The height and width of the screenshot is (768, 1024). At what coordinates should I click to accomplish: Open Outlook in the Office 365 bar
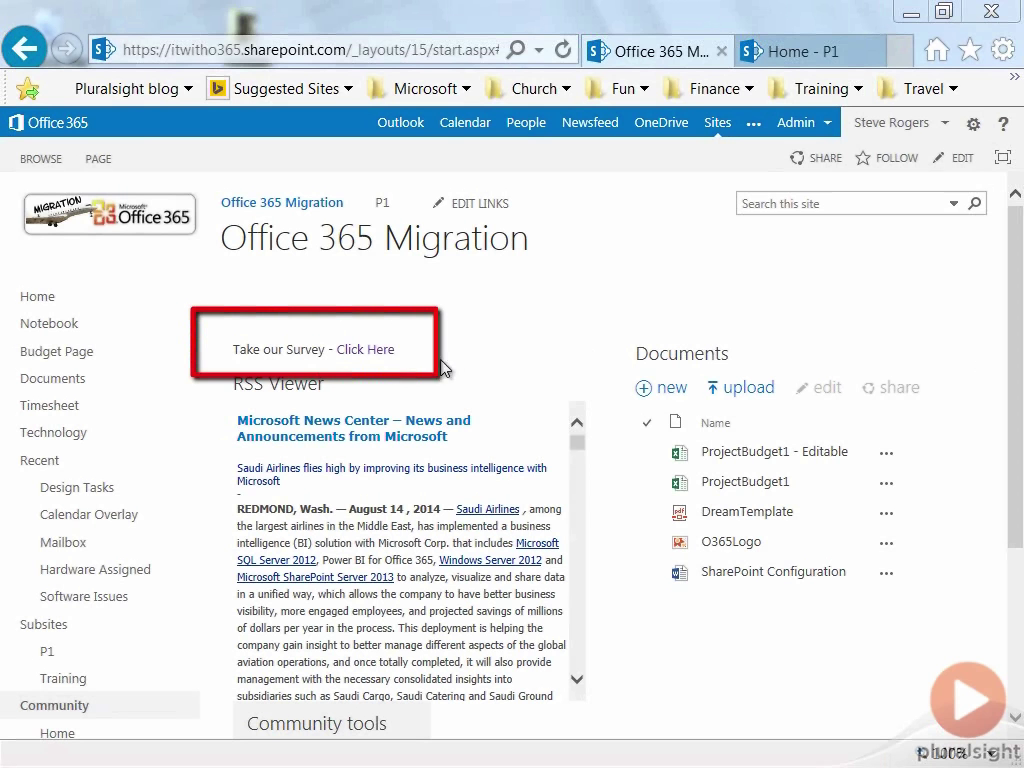(x=400, y=123)
